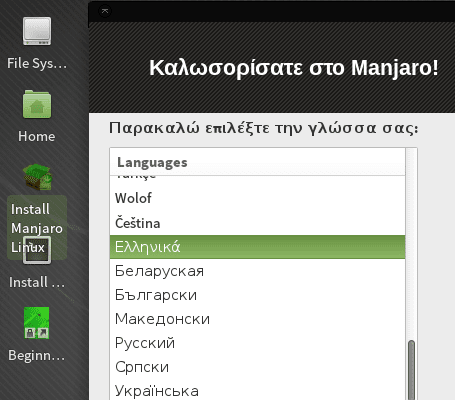Click the installer window's title bar menu button
This screenshot has width=455, height=400.
[x=105, y=11]
